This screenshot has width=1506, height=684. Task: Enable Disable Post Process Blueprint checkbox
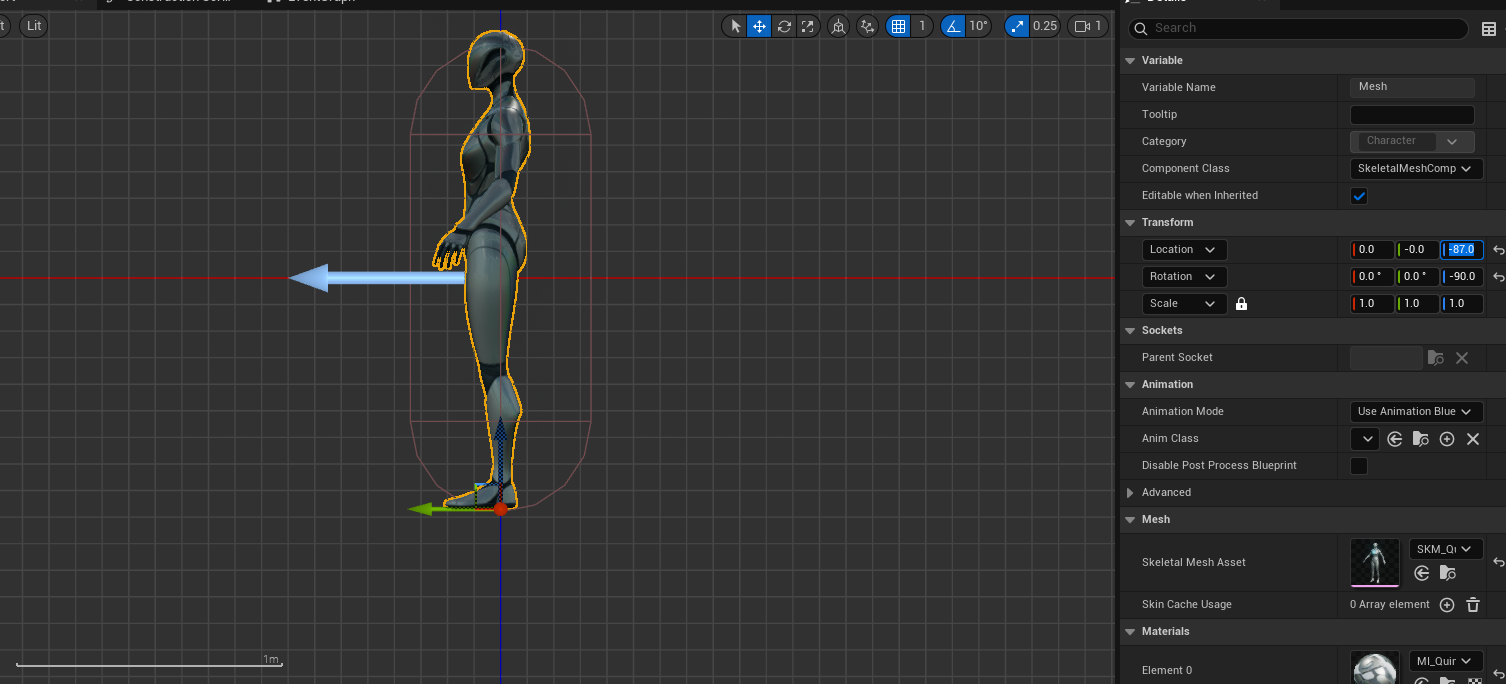1359,466
